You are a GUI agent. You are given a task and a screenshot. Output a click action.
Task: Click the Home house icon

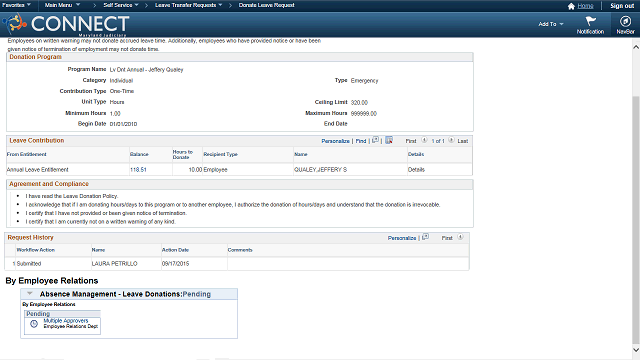click(571, 6)
